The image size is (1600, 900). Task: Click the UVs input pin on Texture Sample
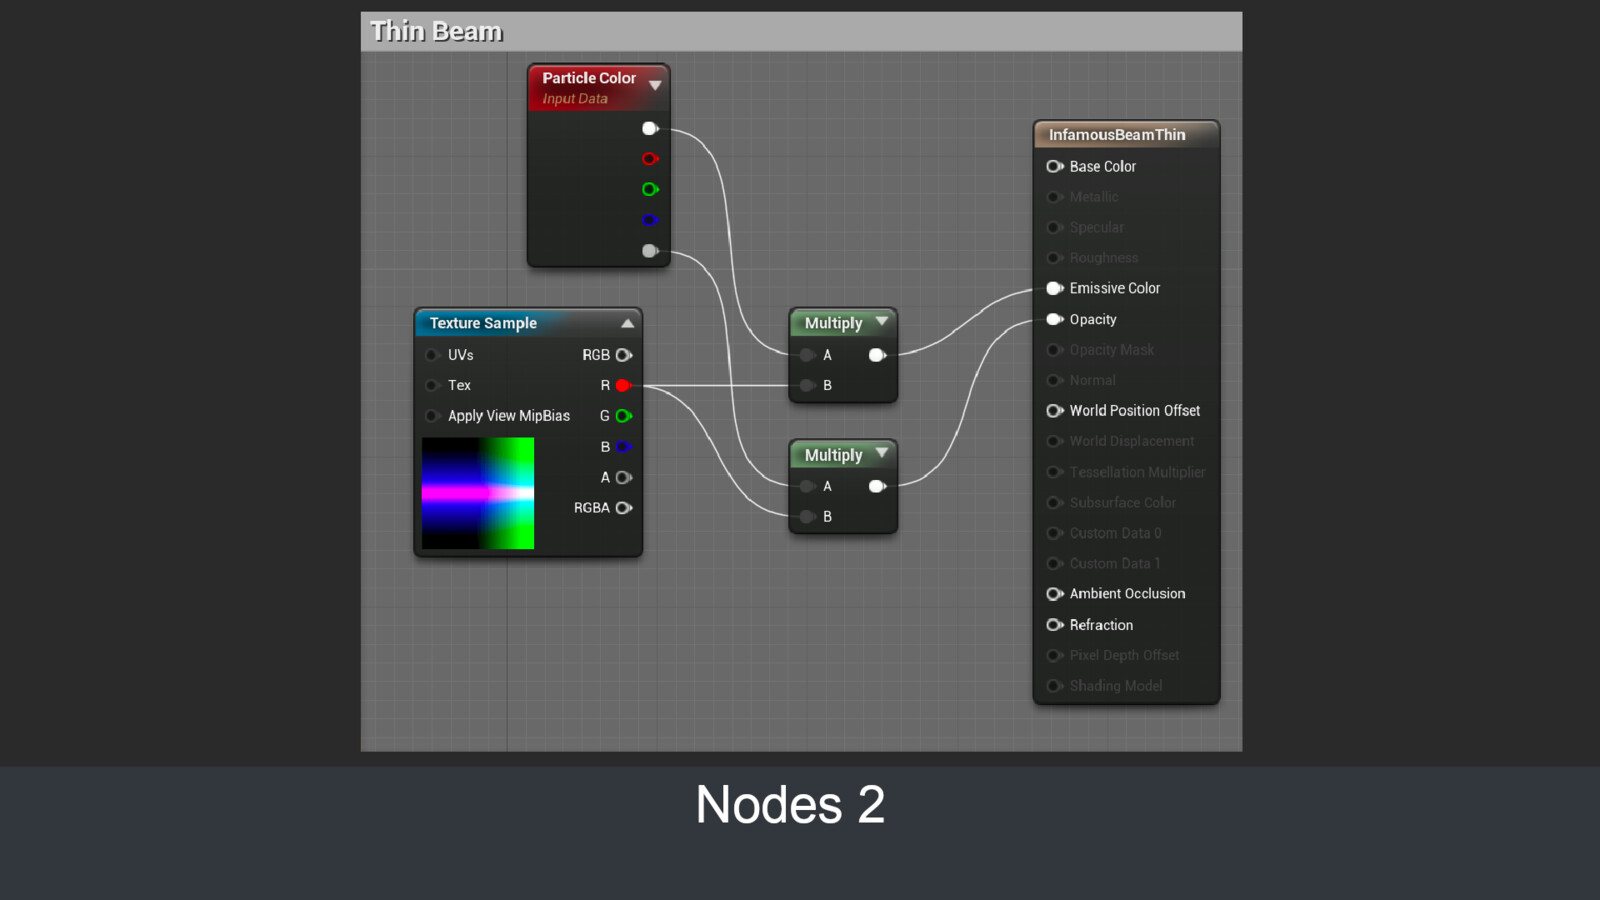click(x=432, y=355)
